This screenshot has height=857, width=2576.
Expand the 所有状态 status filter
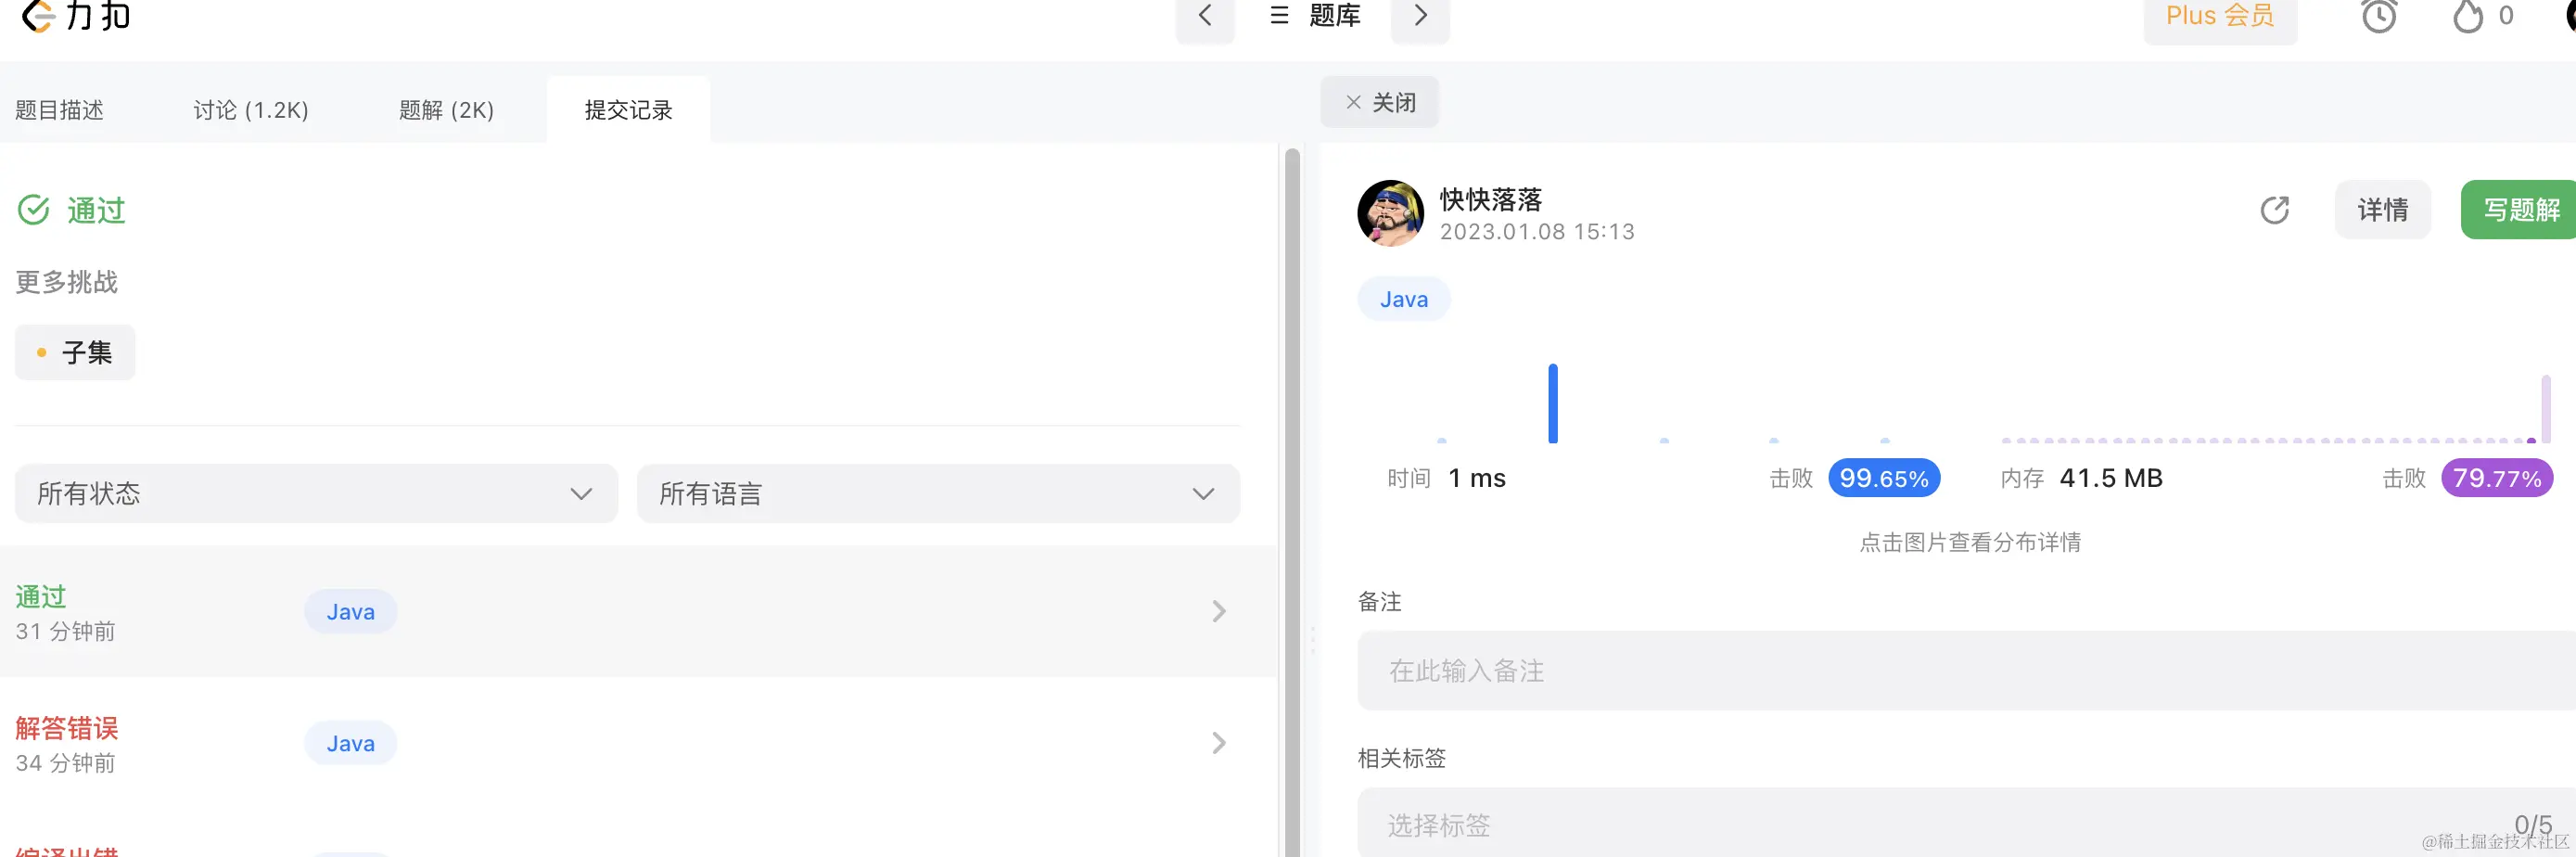click(x=316, y=493)
